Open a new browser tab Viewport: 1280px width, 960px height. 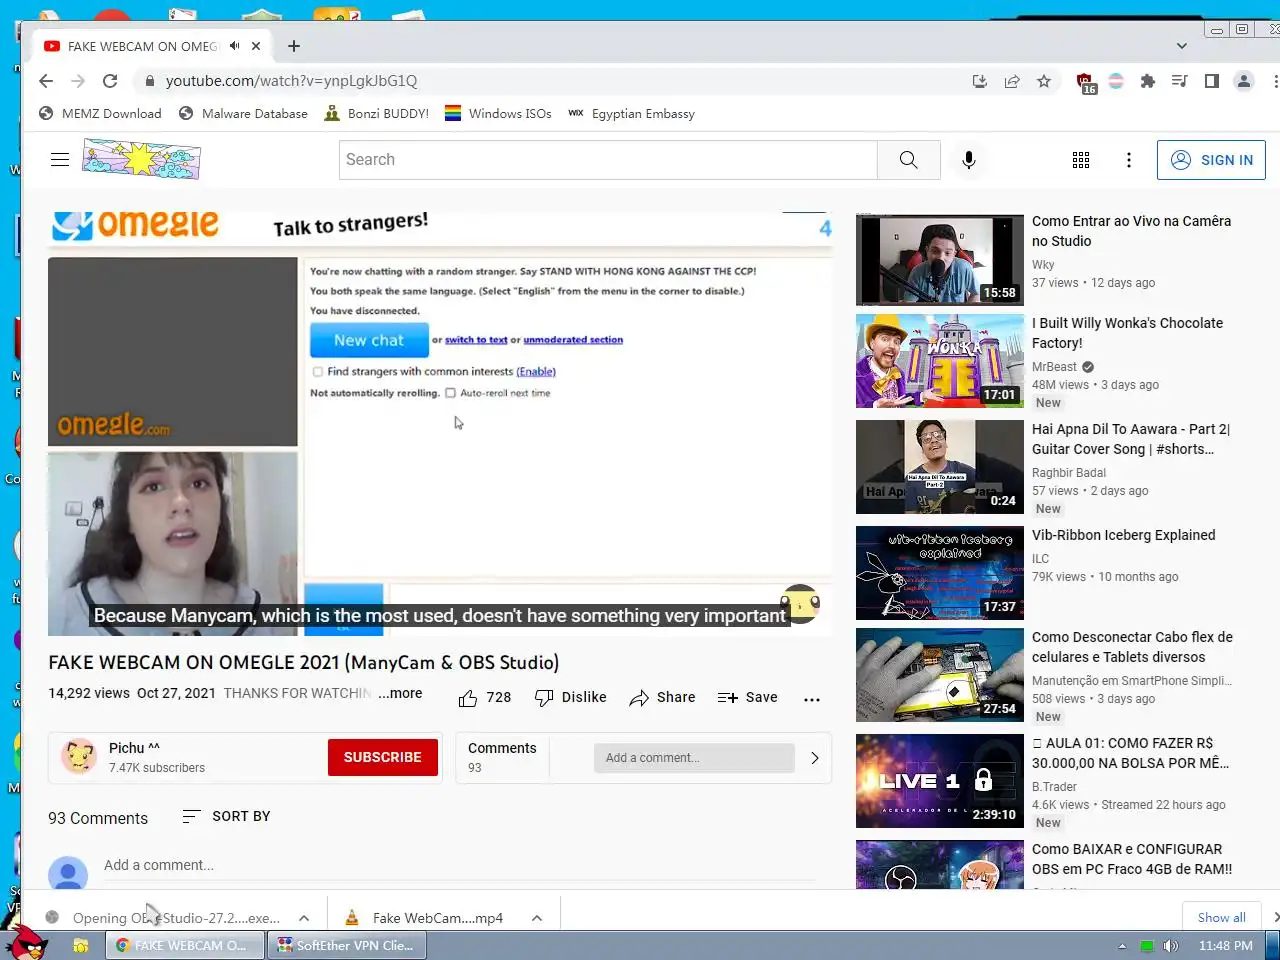293,46
